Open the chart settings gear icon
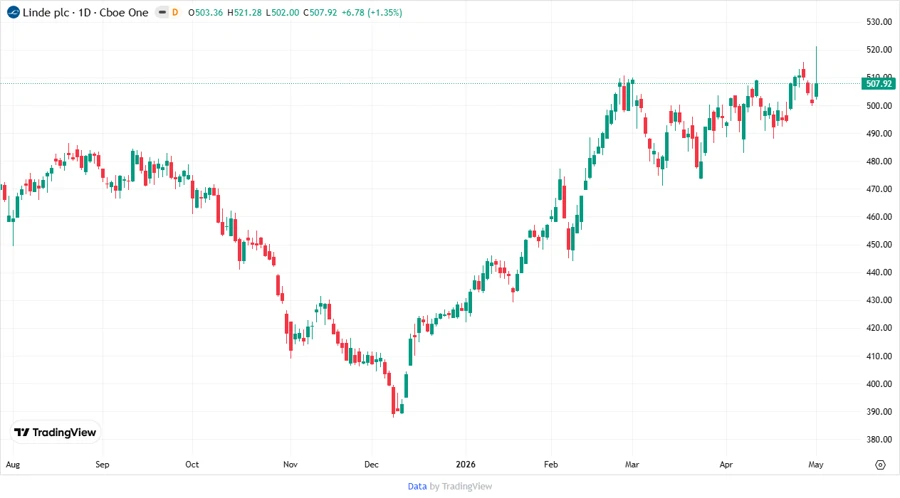Image resolution: width=900 pixels, height=498 pixels. click(x=880, y=465)
